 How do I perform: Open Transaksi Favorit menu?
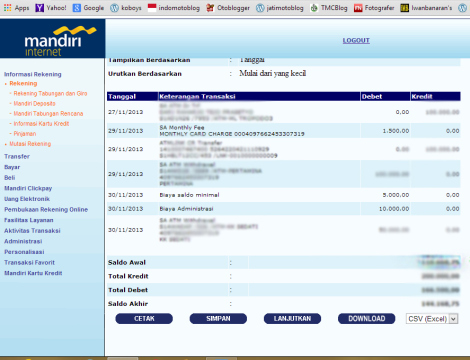(x=29, y=263)
